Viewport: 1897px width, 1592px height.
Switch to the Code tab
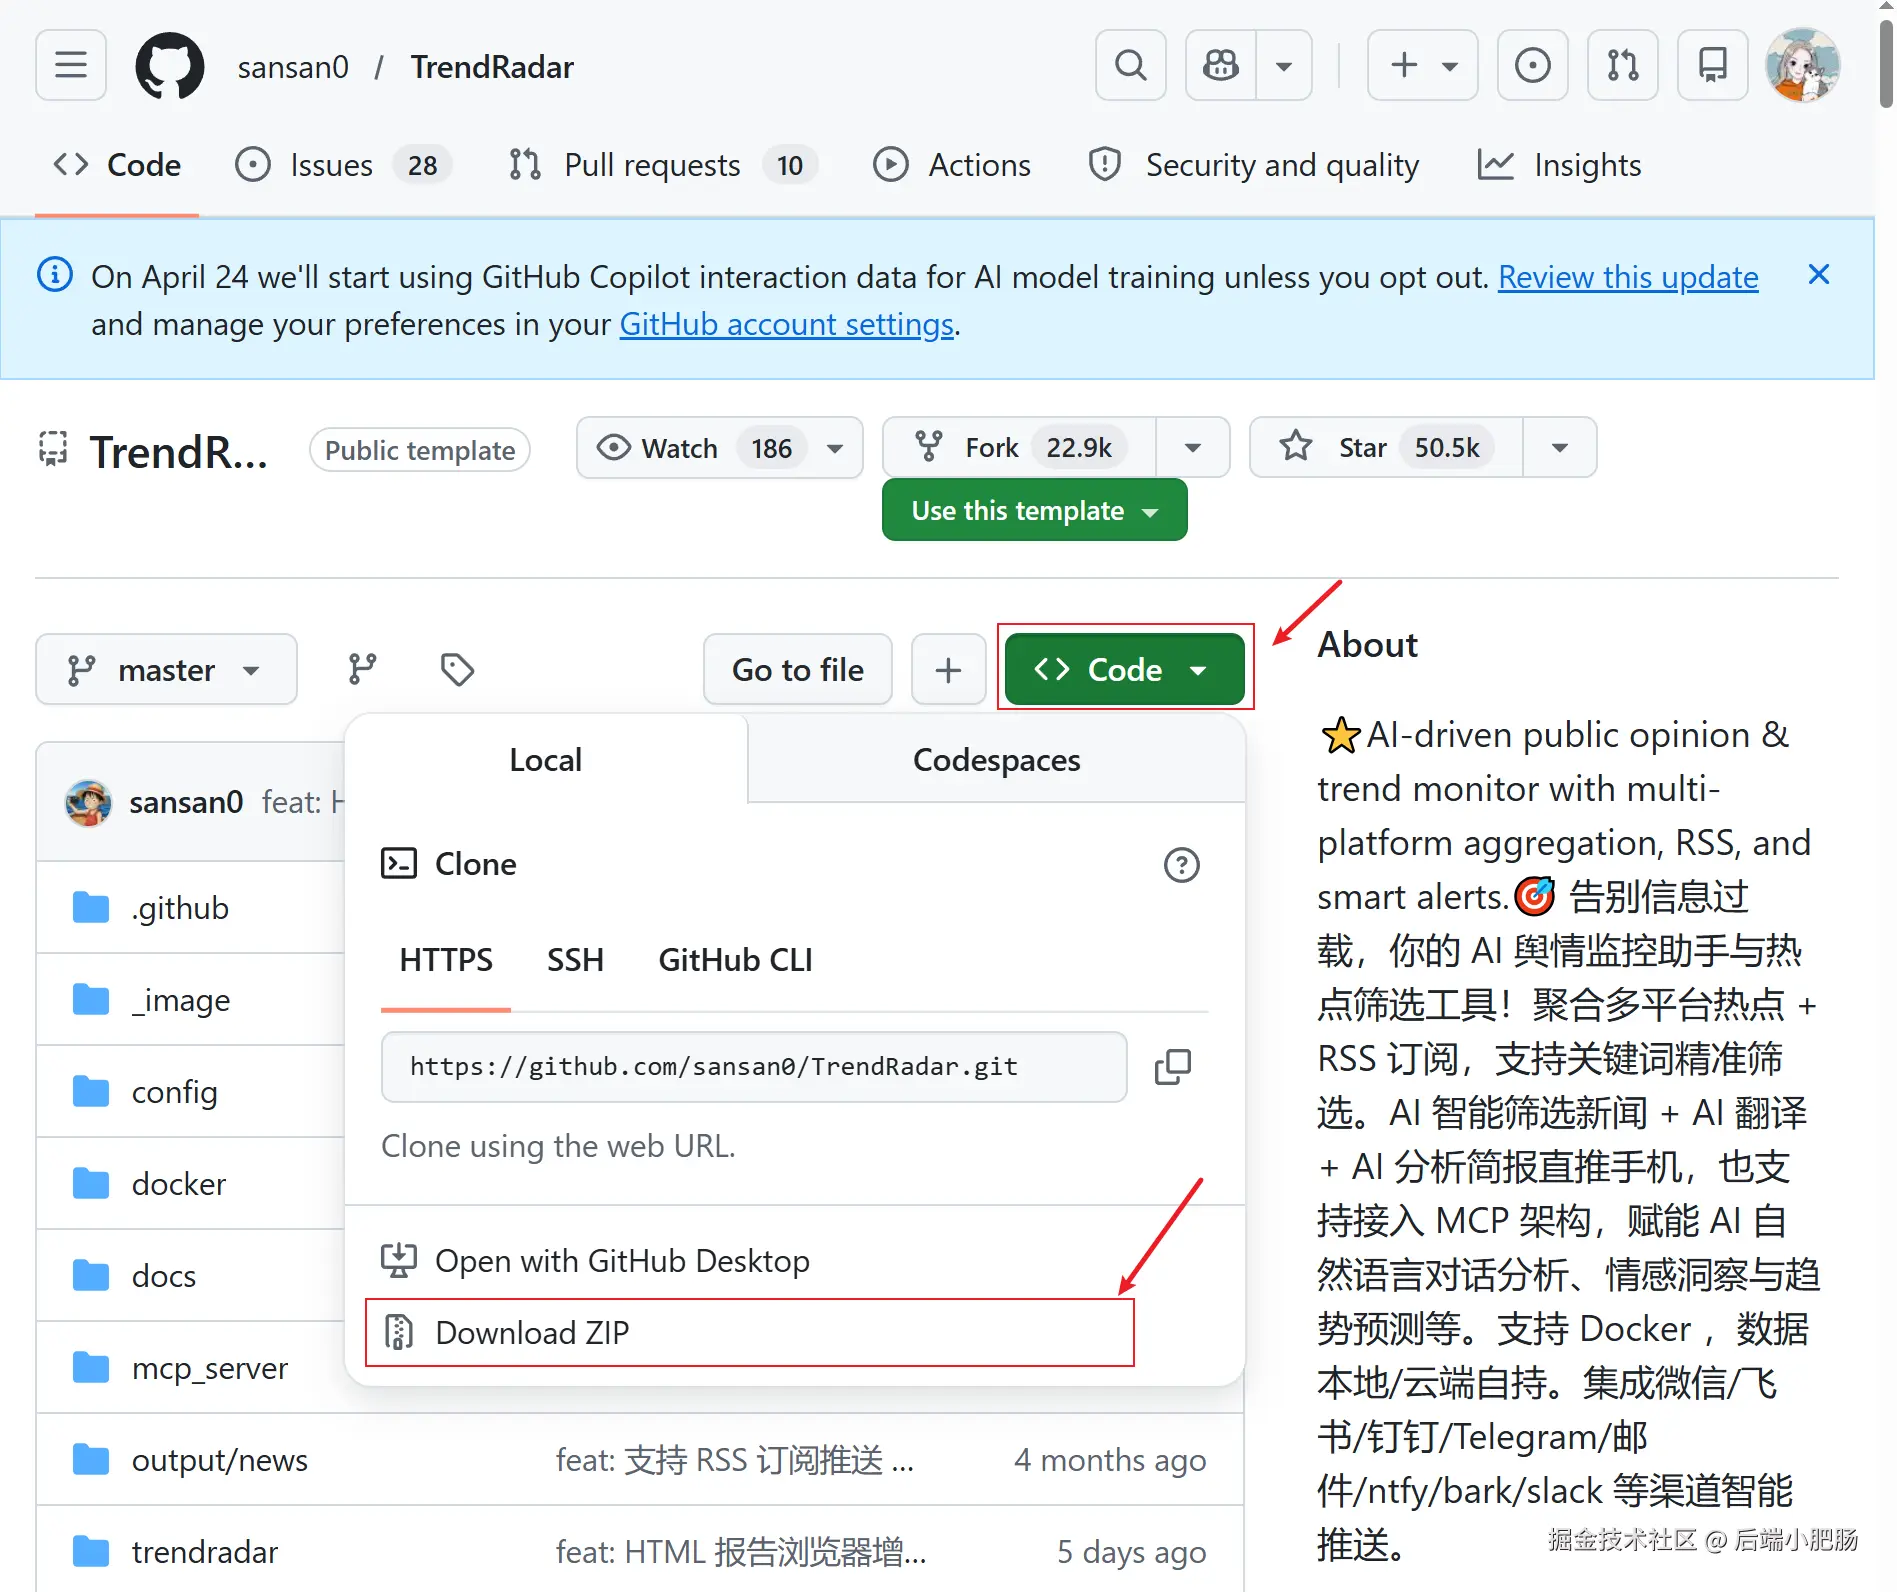coord(117,165)
